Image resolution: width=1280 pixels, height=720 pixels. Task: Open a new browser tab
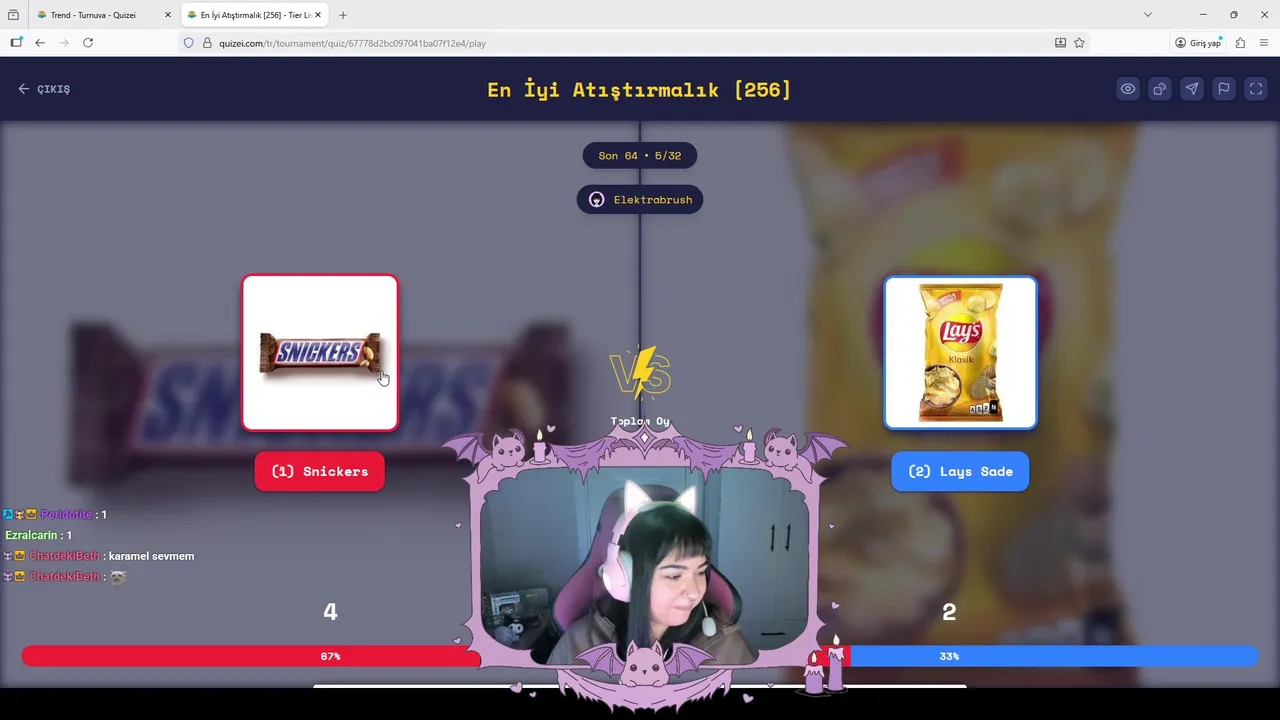343,15
